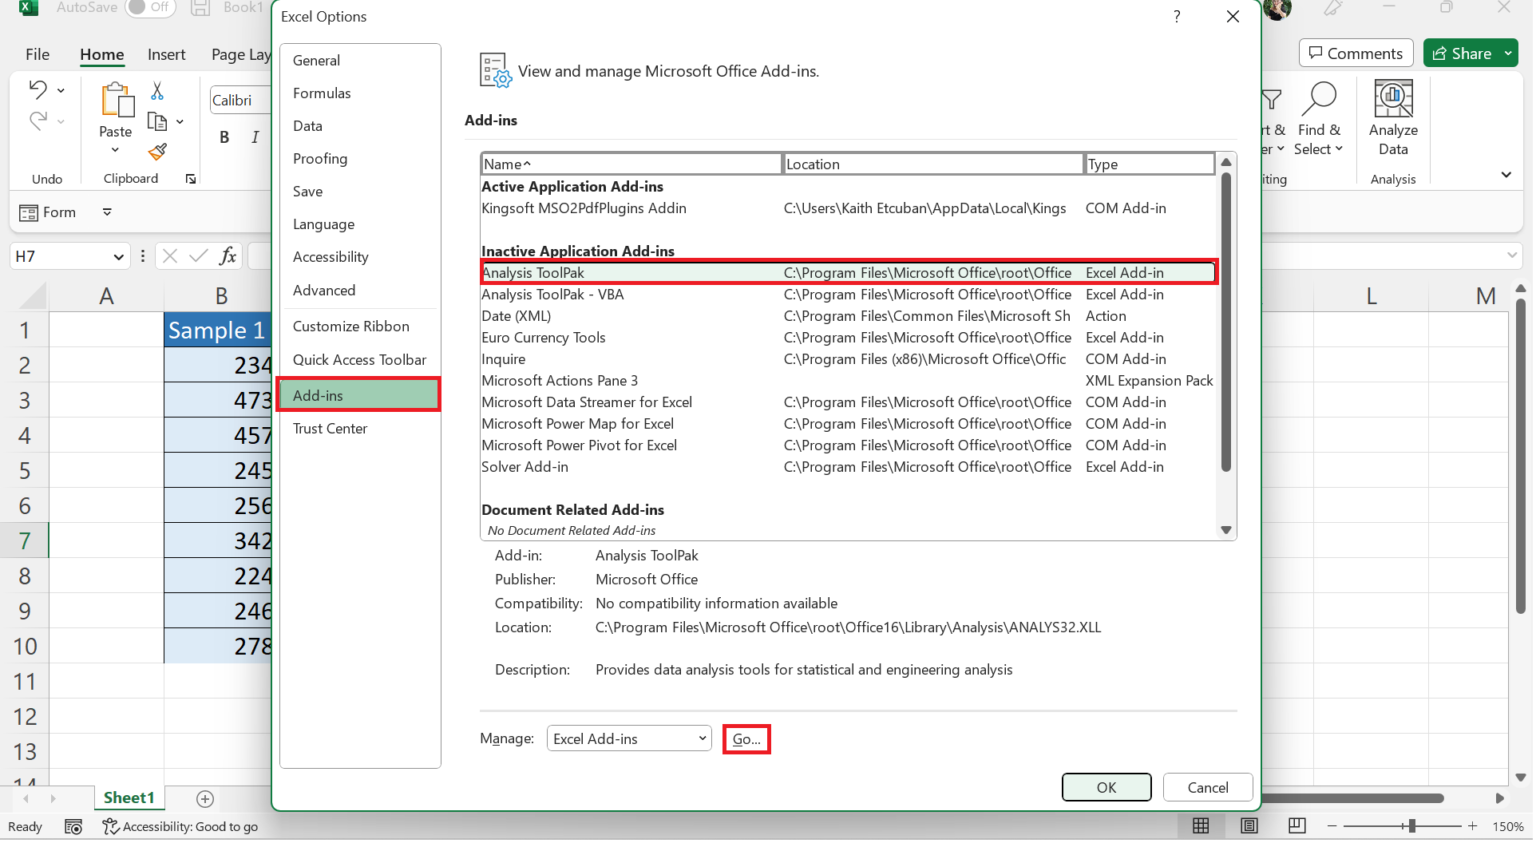Select the Paste icon on the ribbon
This screenshot has width=1536, height=843.
click(116, 100)
